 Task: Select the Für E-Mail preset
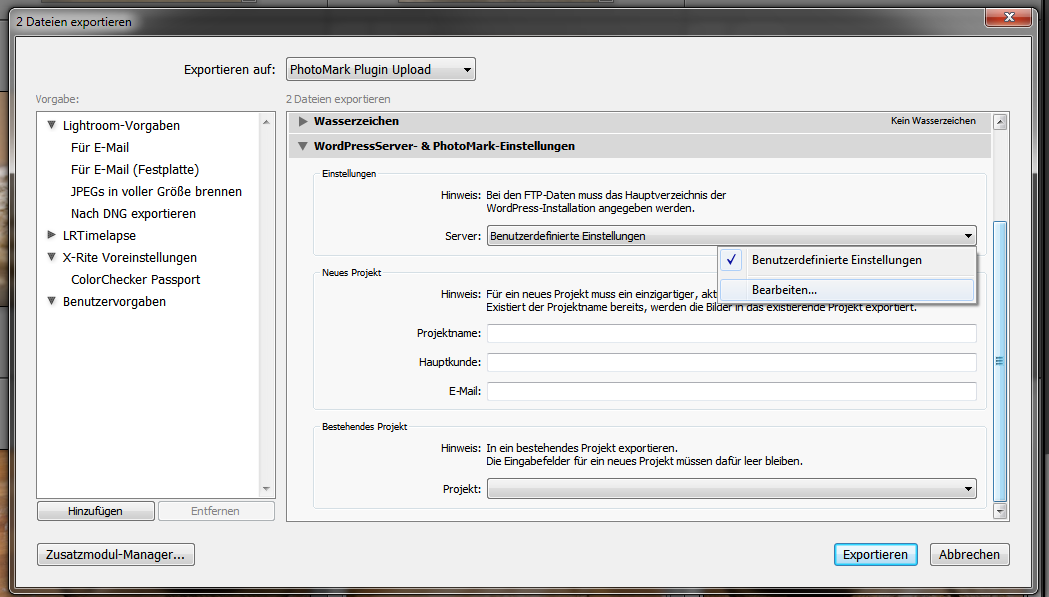pos(100,148)
